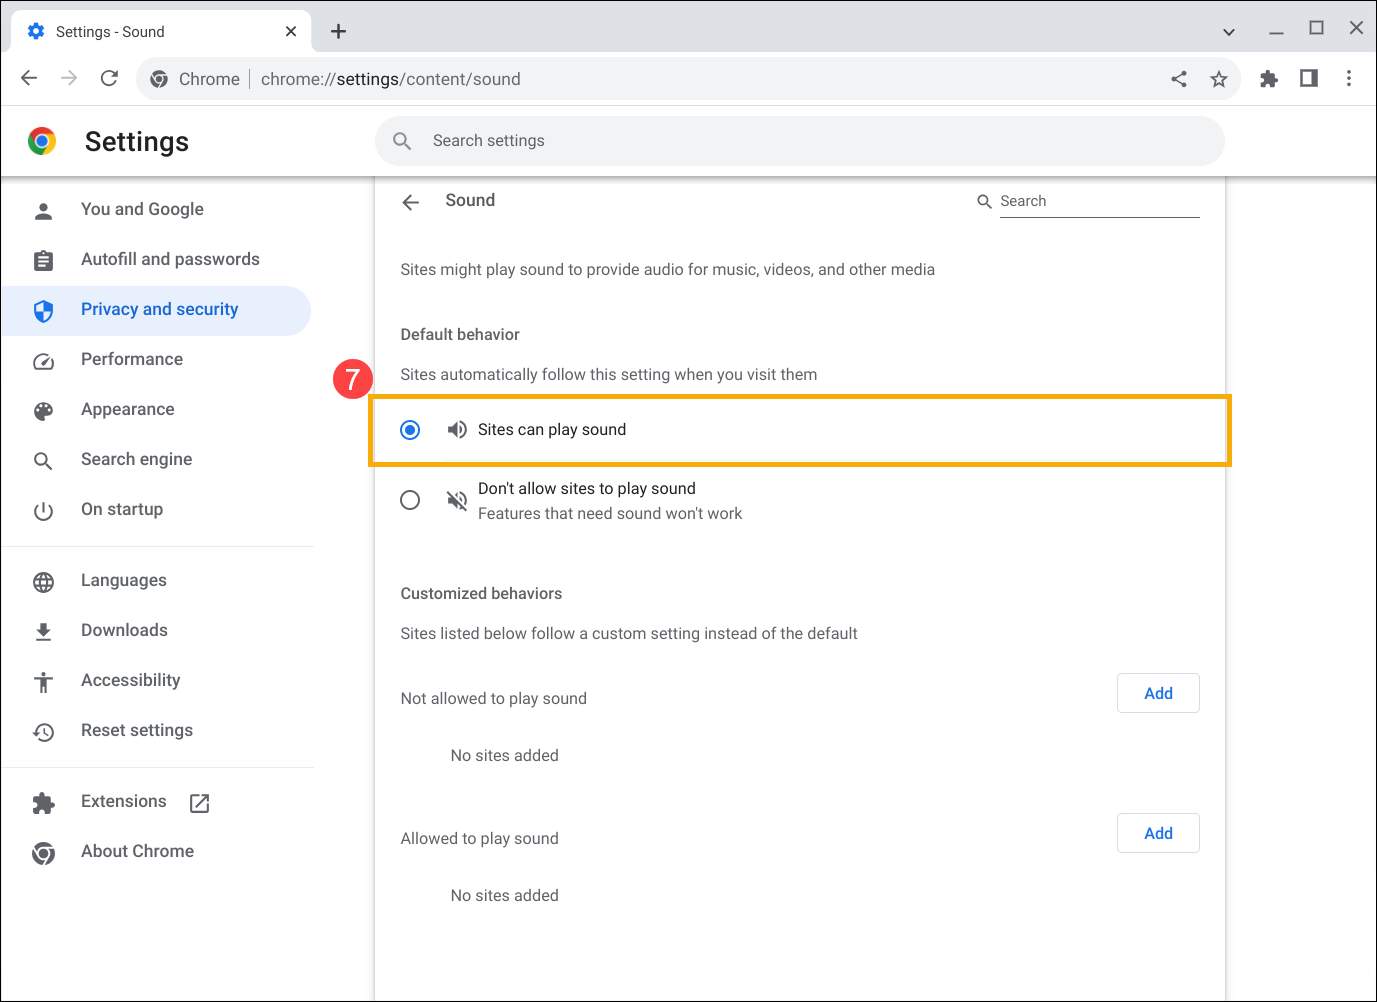Toggle the side panel icon
The image size is (1377, 1002).
point(1308,78)
